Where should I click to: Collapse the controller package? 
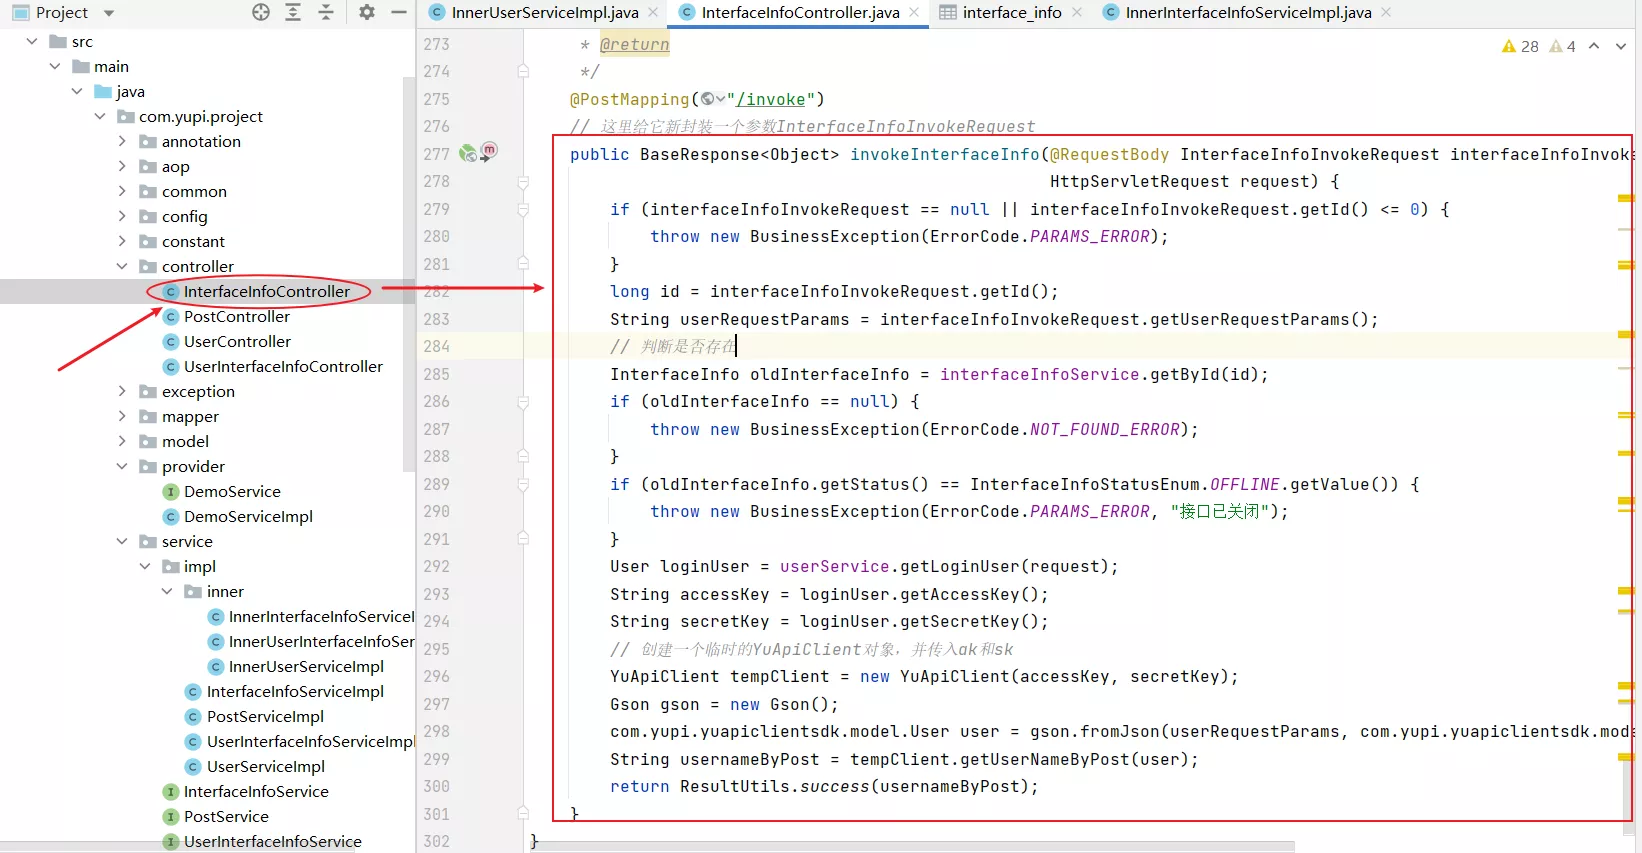pyautogui.click(x=122, y=266)
